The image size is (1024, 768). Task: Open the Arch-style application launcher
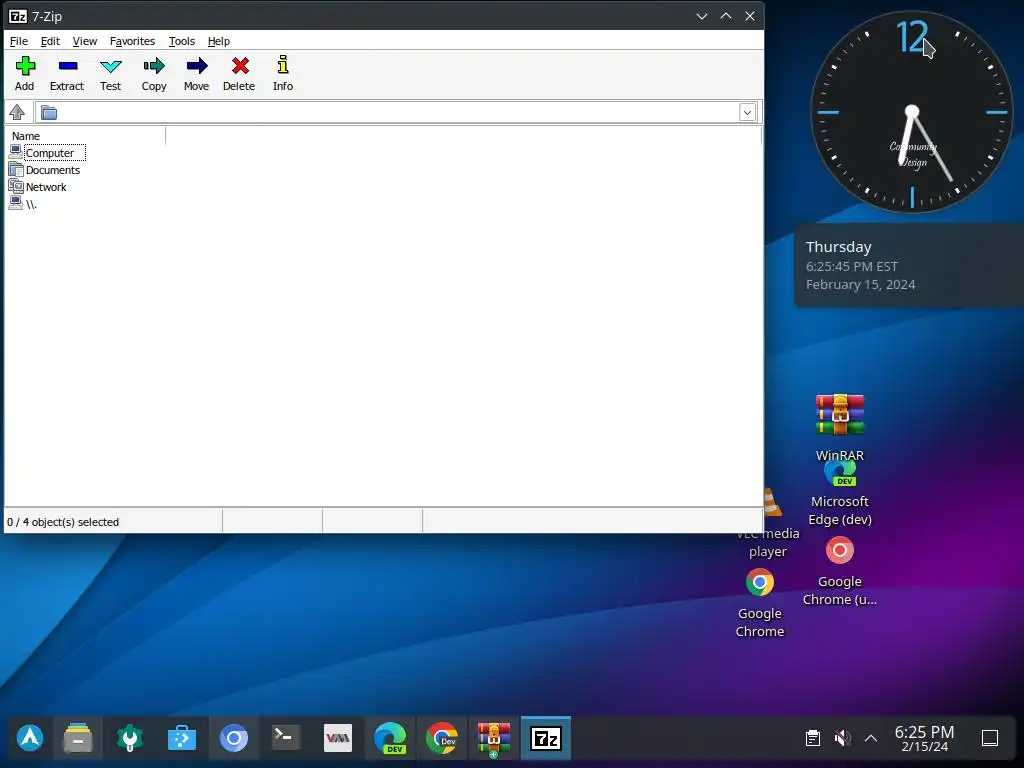click(30, 738)
